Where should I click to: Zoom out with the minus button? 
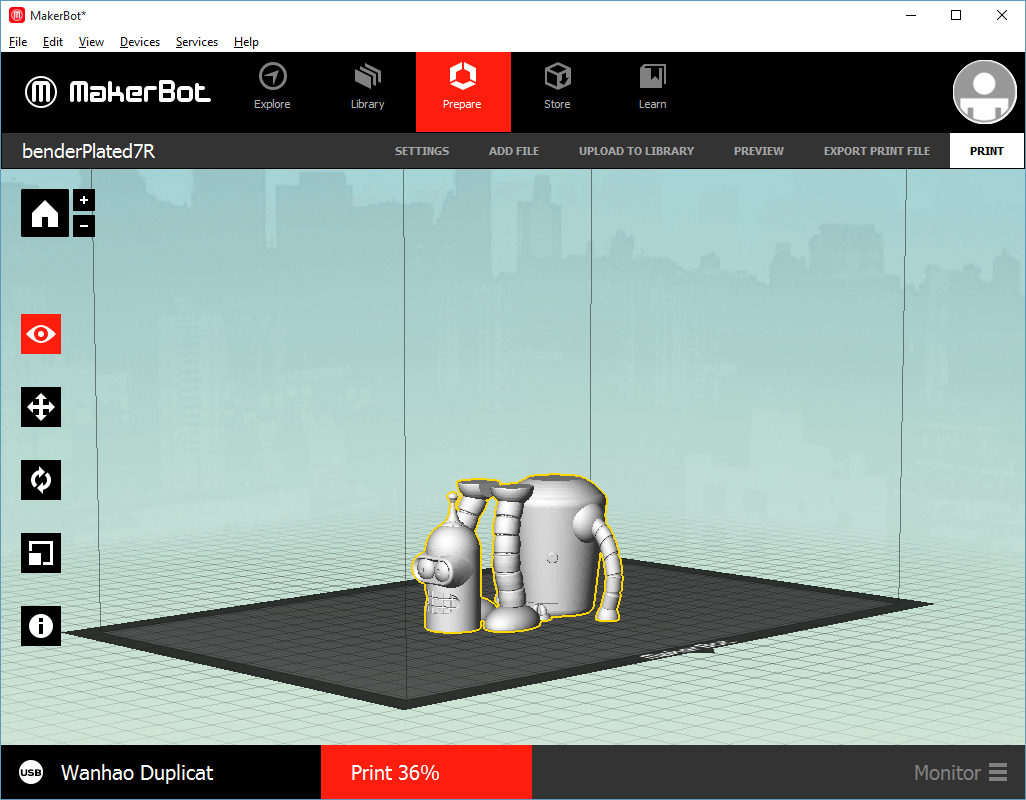point(84,226)
